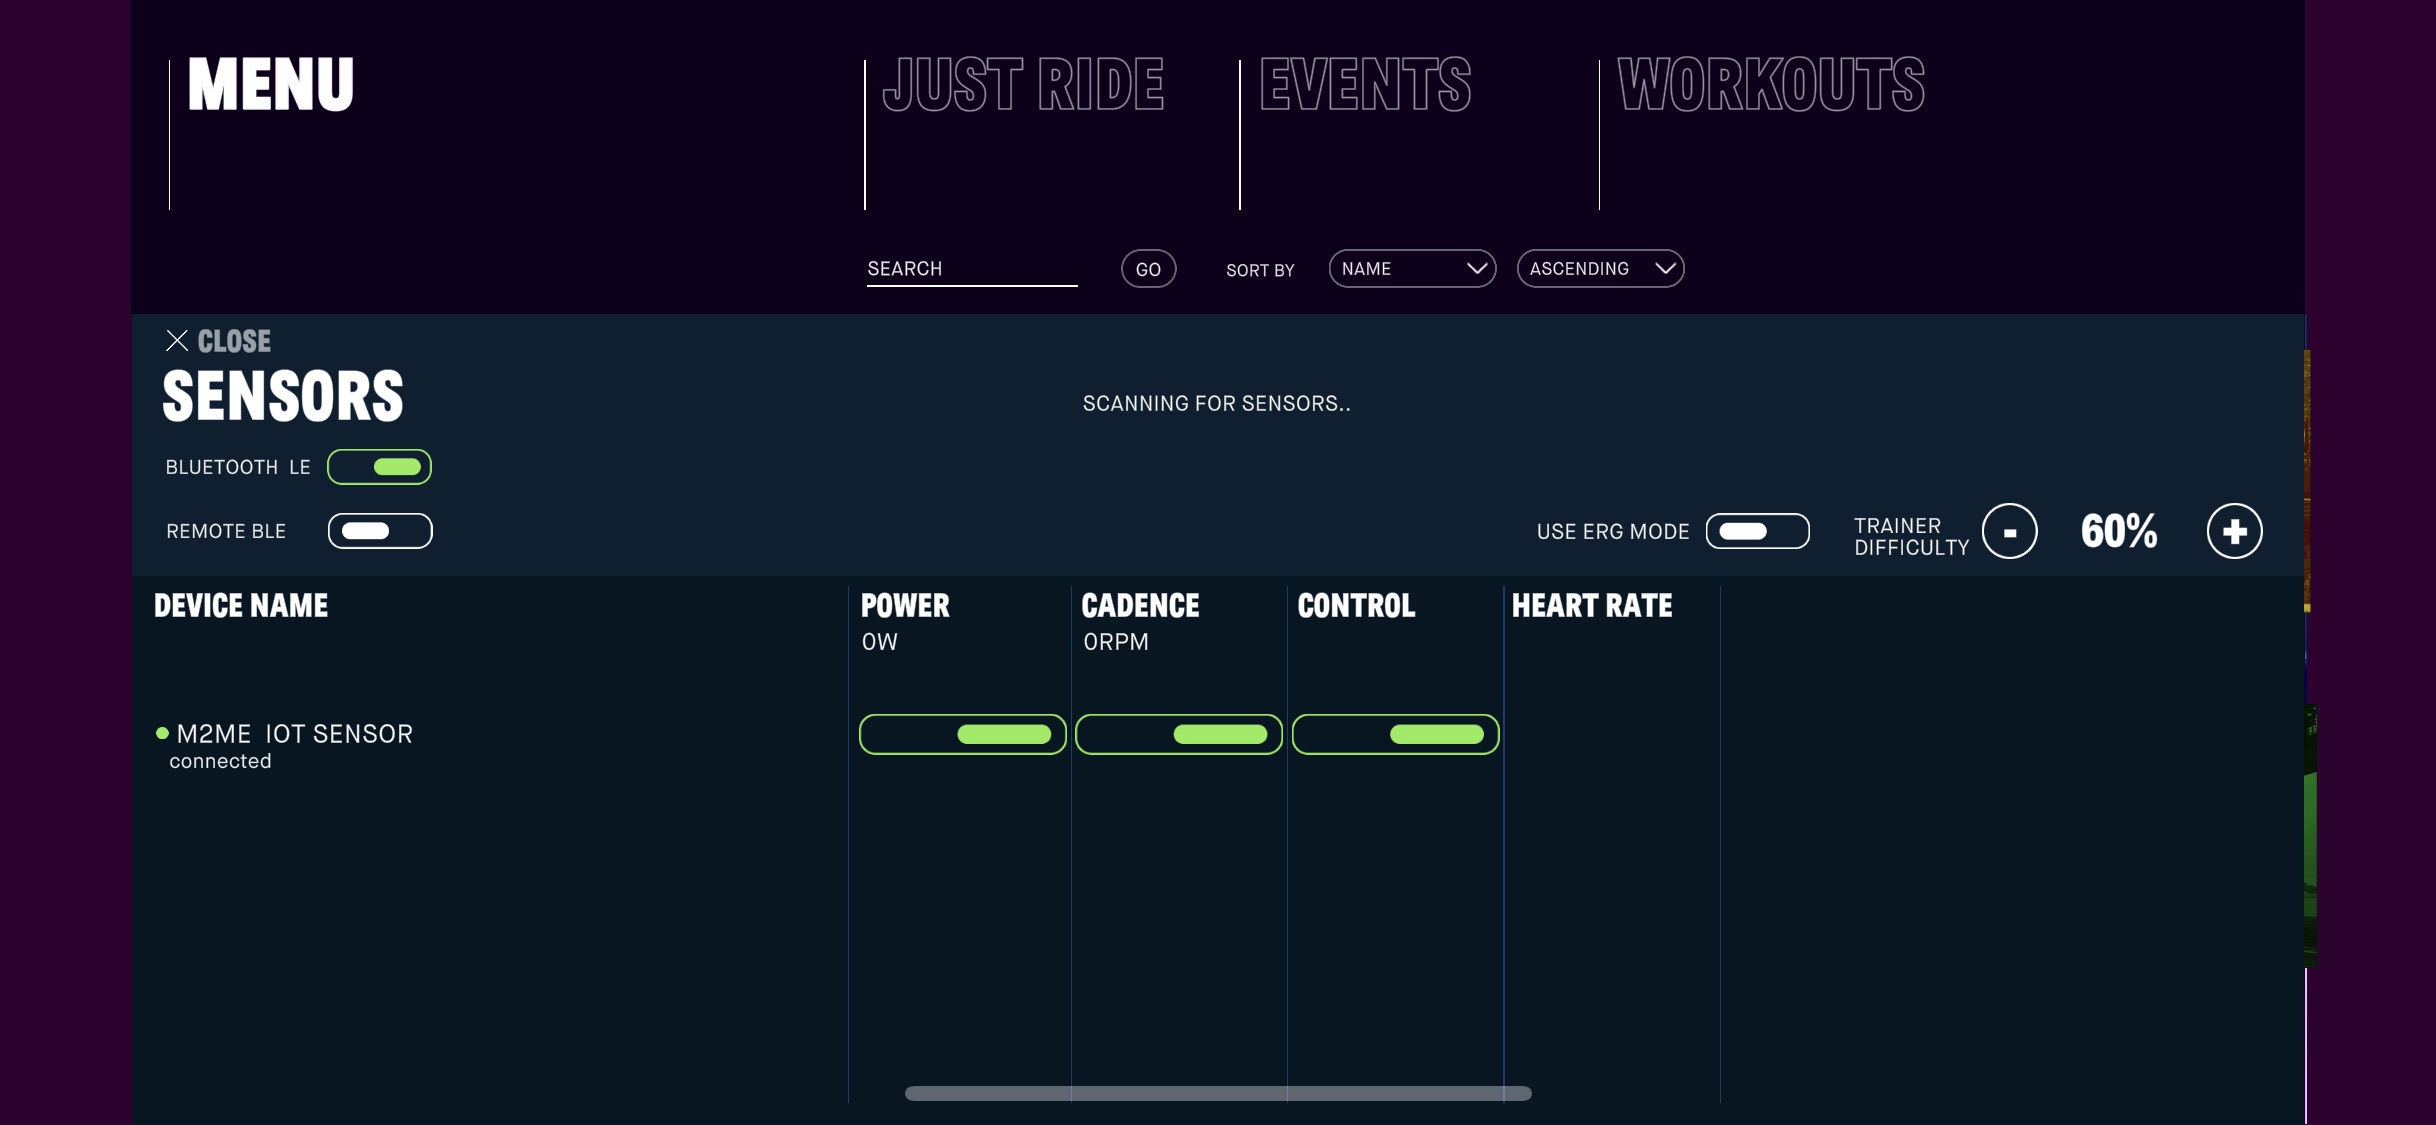
Task: Increase trainer difficulty with plus button
Action: (2234, 531)
